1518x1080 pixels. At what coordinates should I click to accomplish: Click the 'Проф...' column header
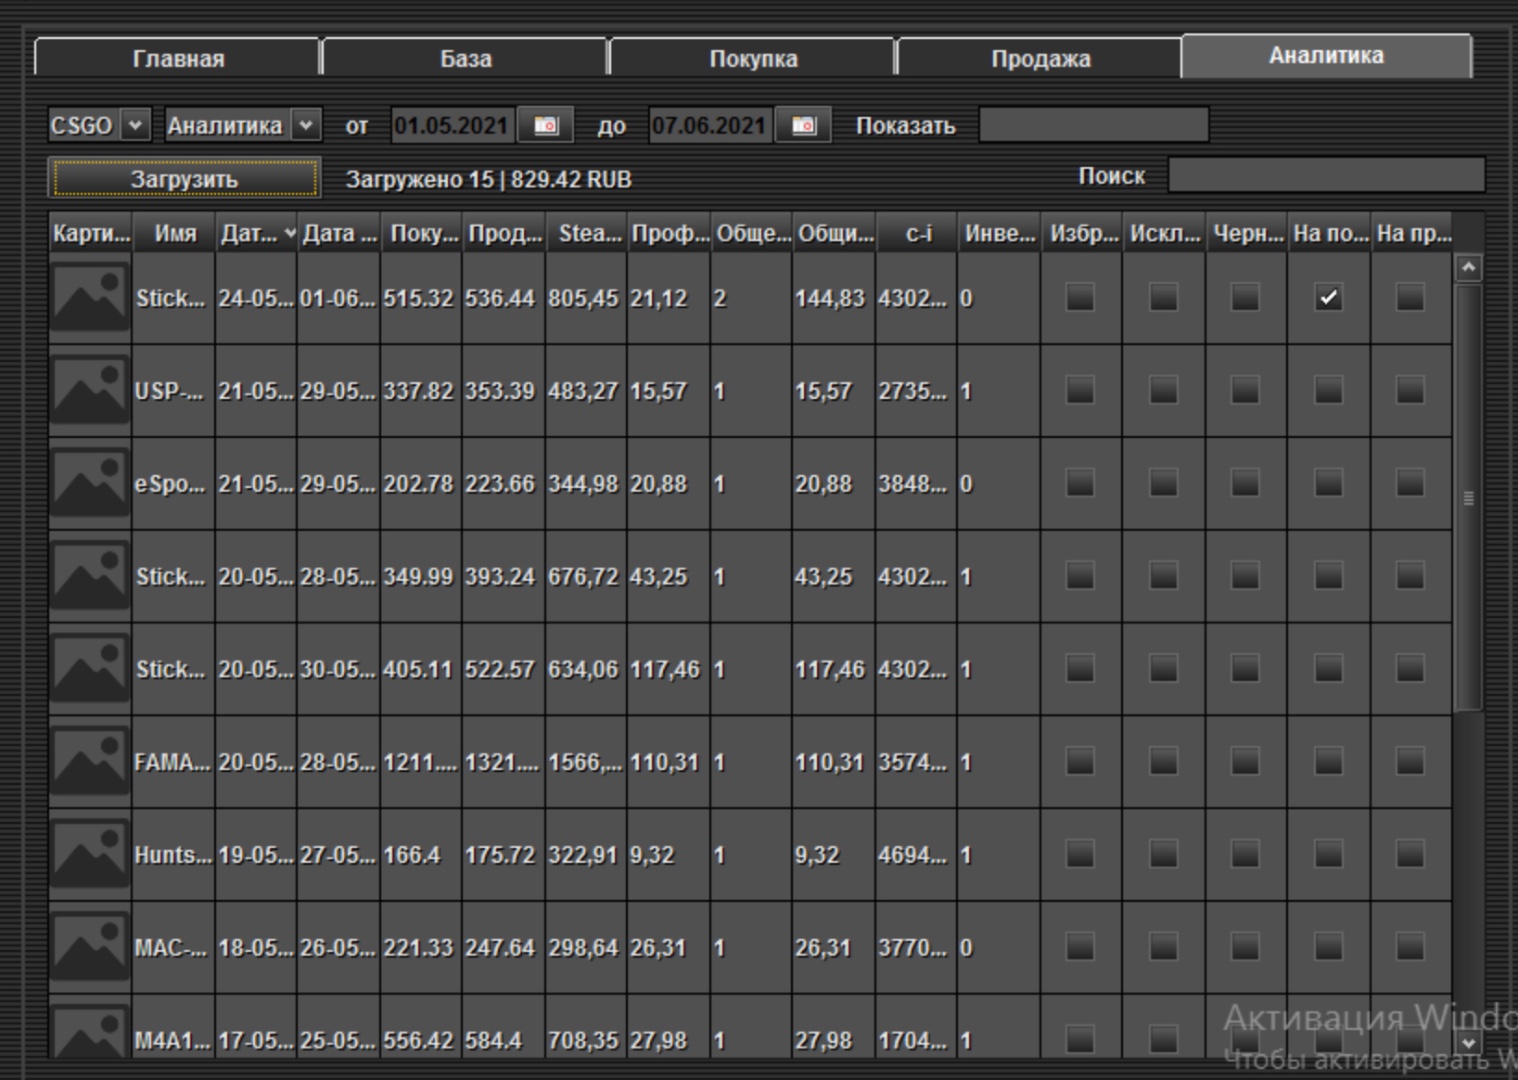pos(668,234)
